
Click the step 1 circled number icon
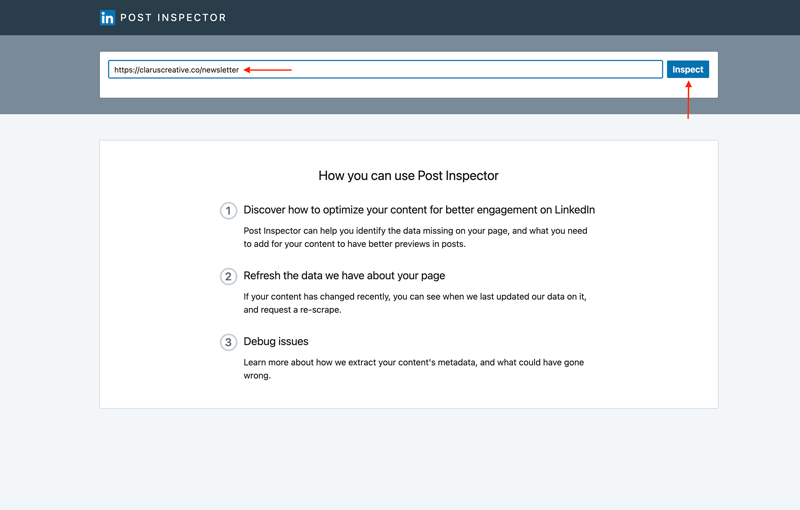pos(228,211)
